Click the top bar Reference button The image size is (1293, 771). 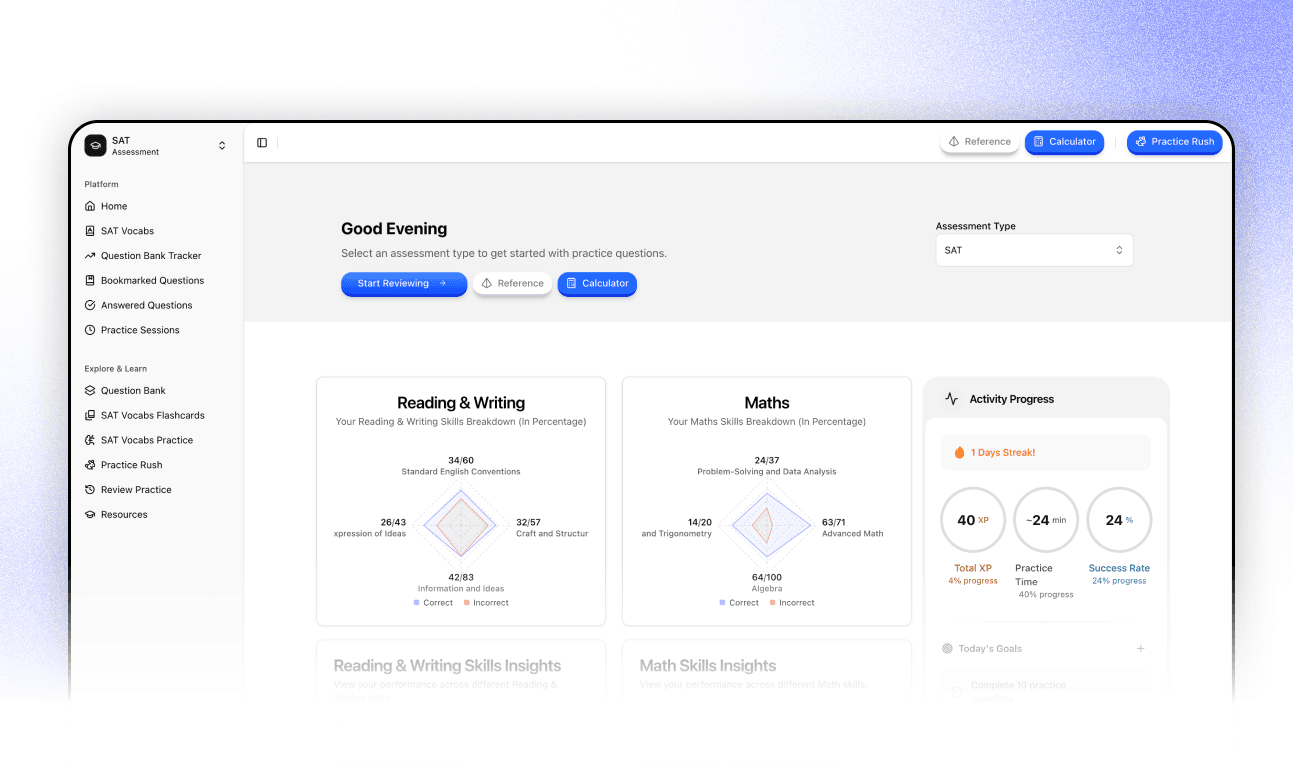[x=979, y=142]
